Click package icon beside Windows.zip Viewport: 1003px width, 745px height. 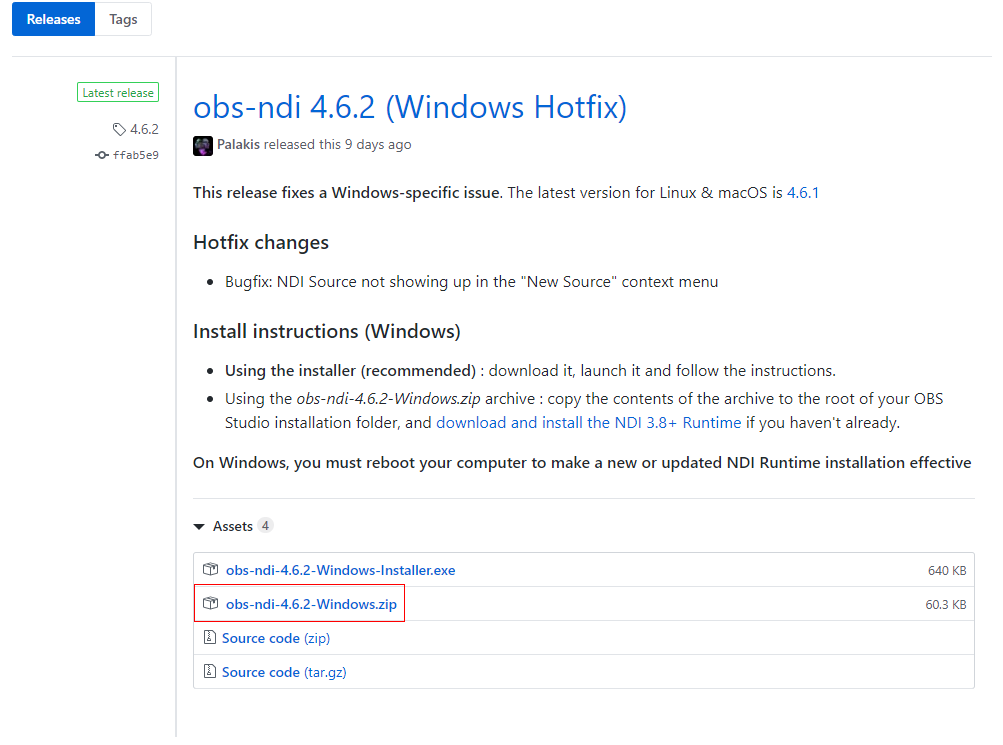(x=210, y=603)
